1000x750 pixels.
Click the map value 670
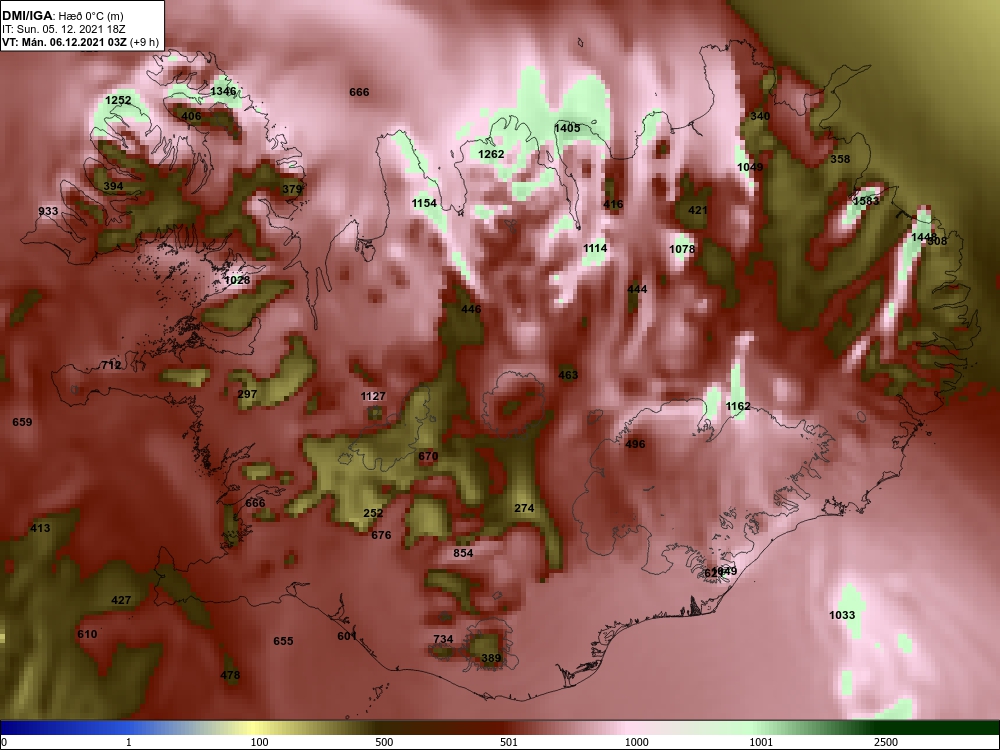pos(428,456)
